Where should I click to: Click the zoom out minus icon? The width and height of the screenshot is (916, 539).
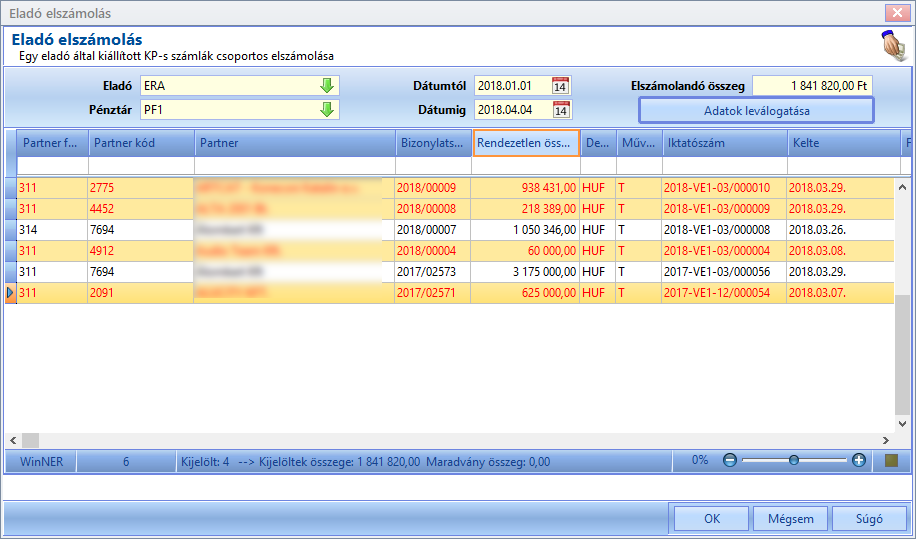coord(730,460)
